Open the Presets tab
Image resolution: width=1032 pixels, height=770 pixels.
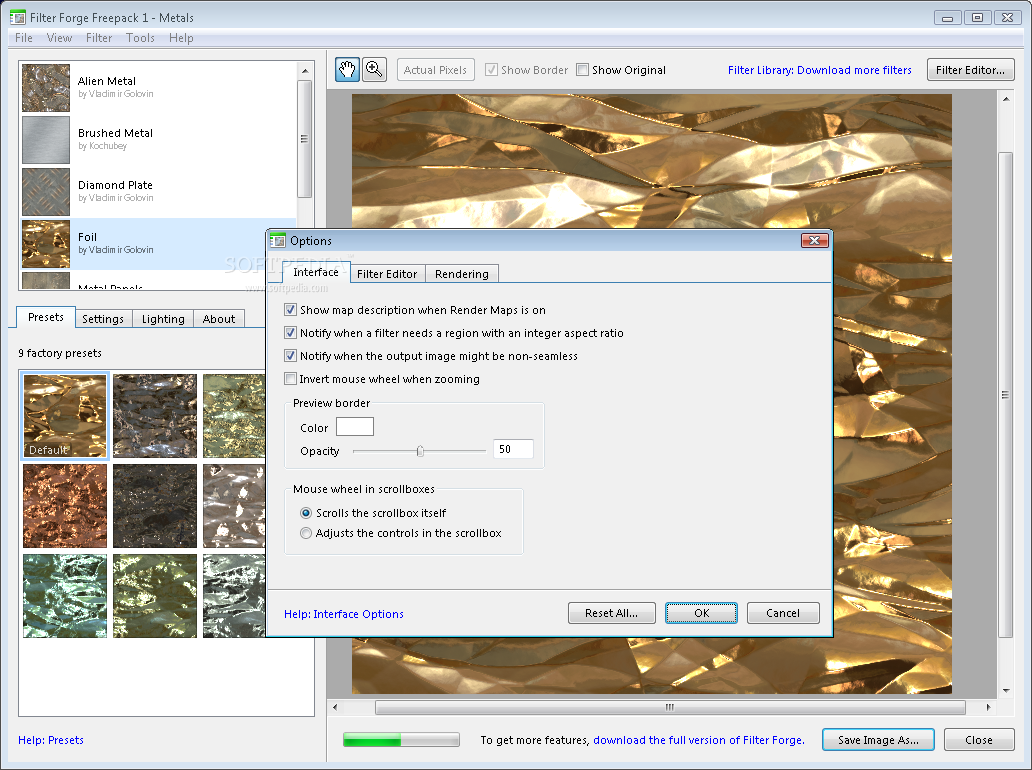46,317
